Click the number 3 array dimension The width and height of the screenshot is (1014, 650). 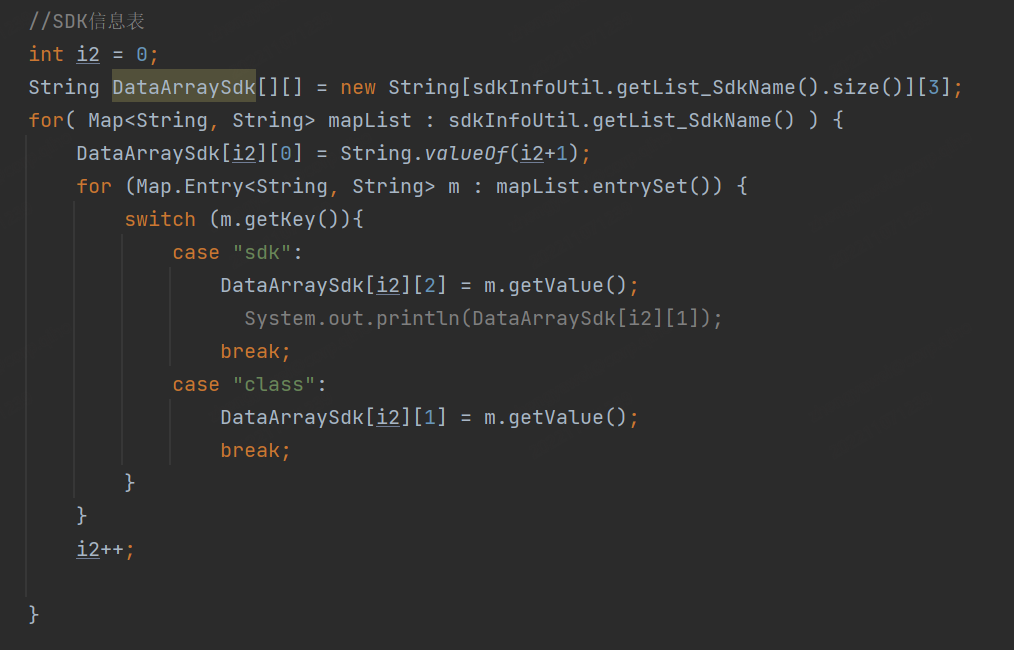933,87
